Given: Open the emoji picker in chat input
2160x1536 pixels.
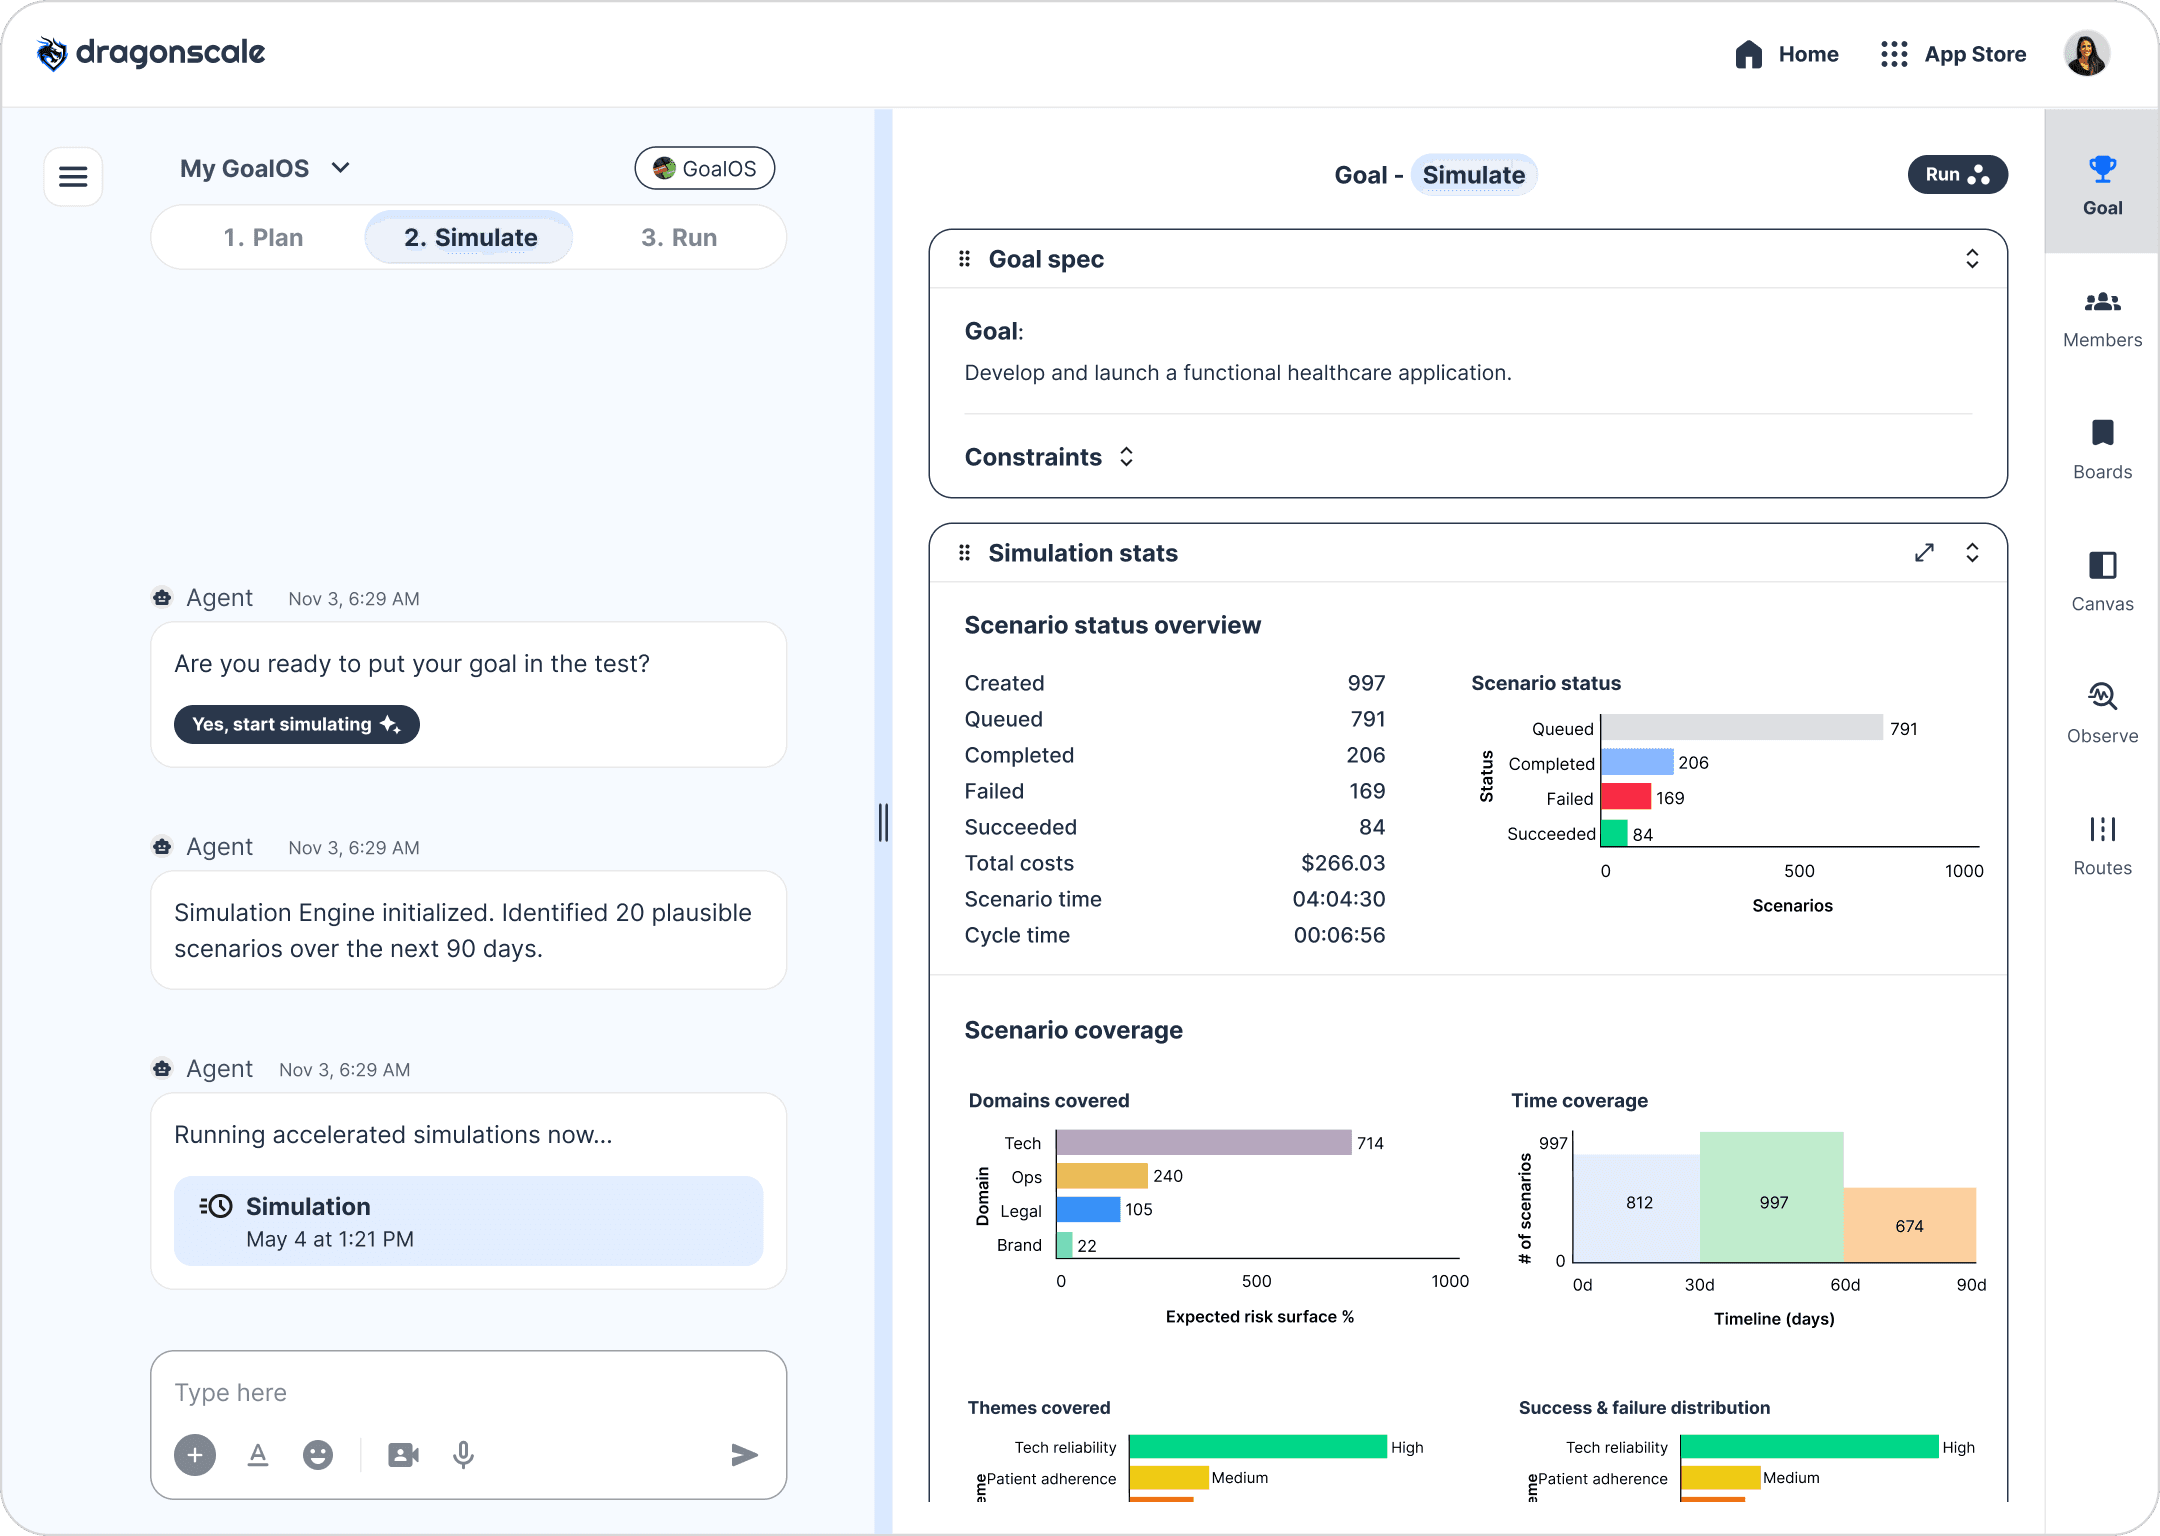Looking at the screenshot, I should [x=318, y=1454].
